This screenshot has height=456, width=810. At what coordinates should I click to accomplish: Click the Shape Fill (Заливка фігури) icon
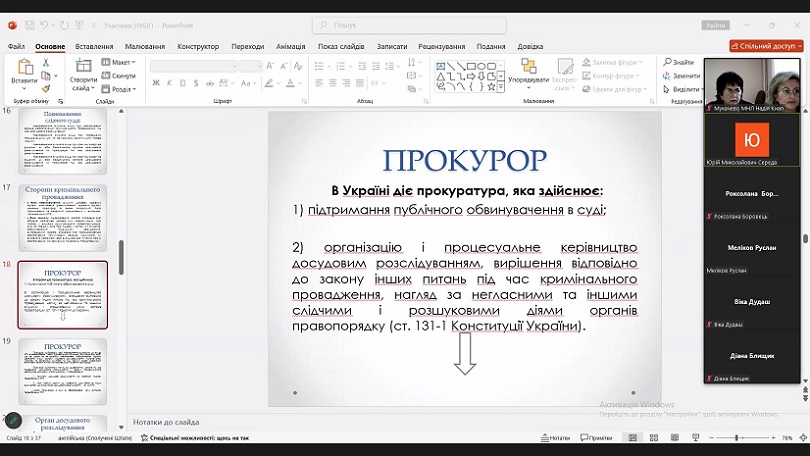point(586,62)
